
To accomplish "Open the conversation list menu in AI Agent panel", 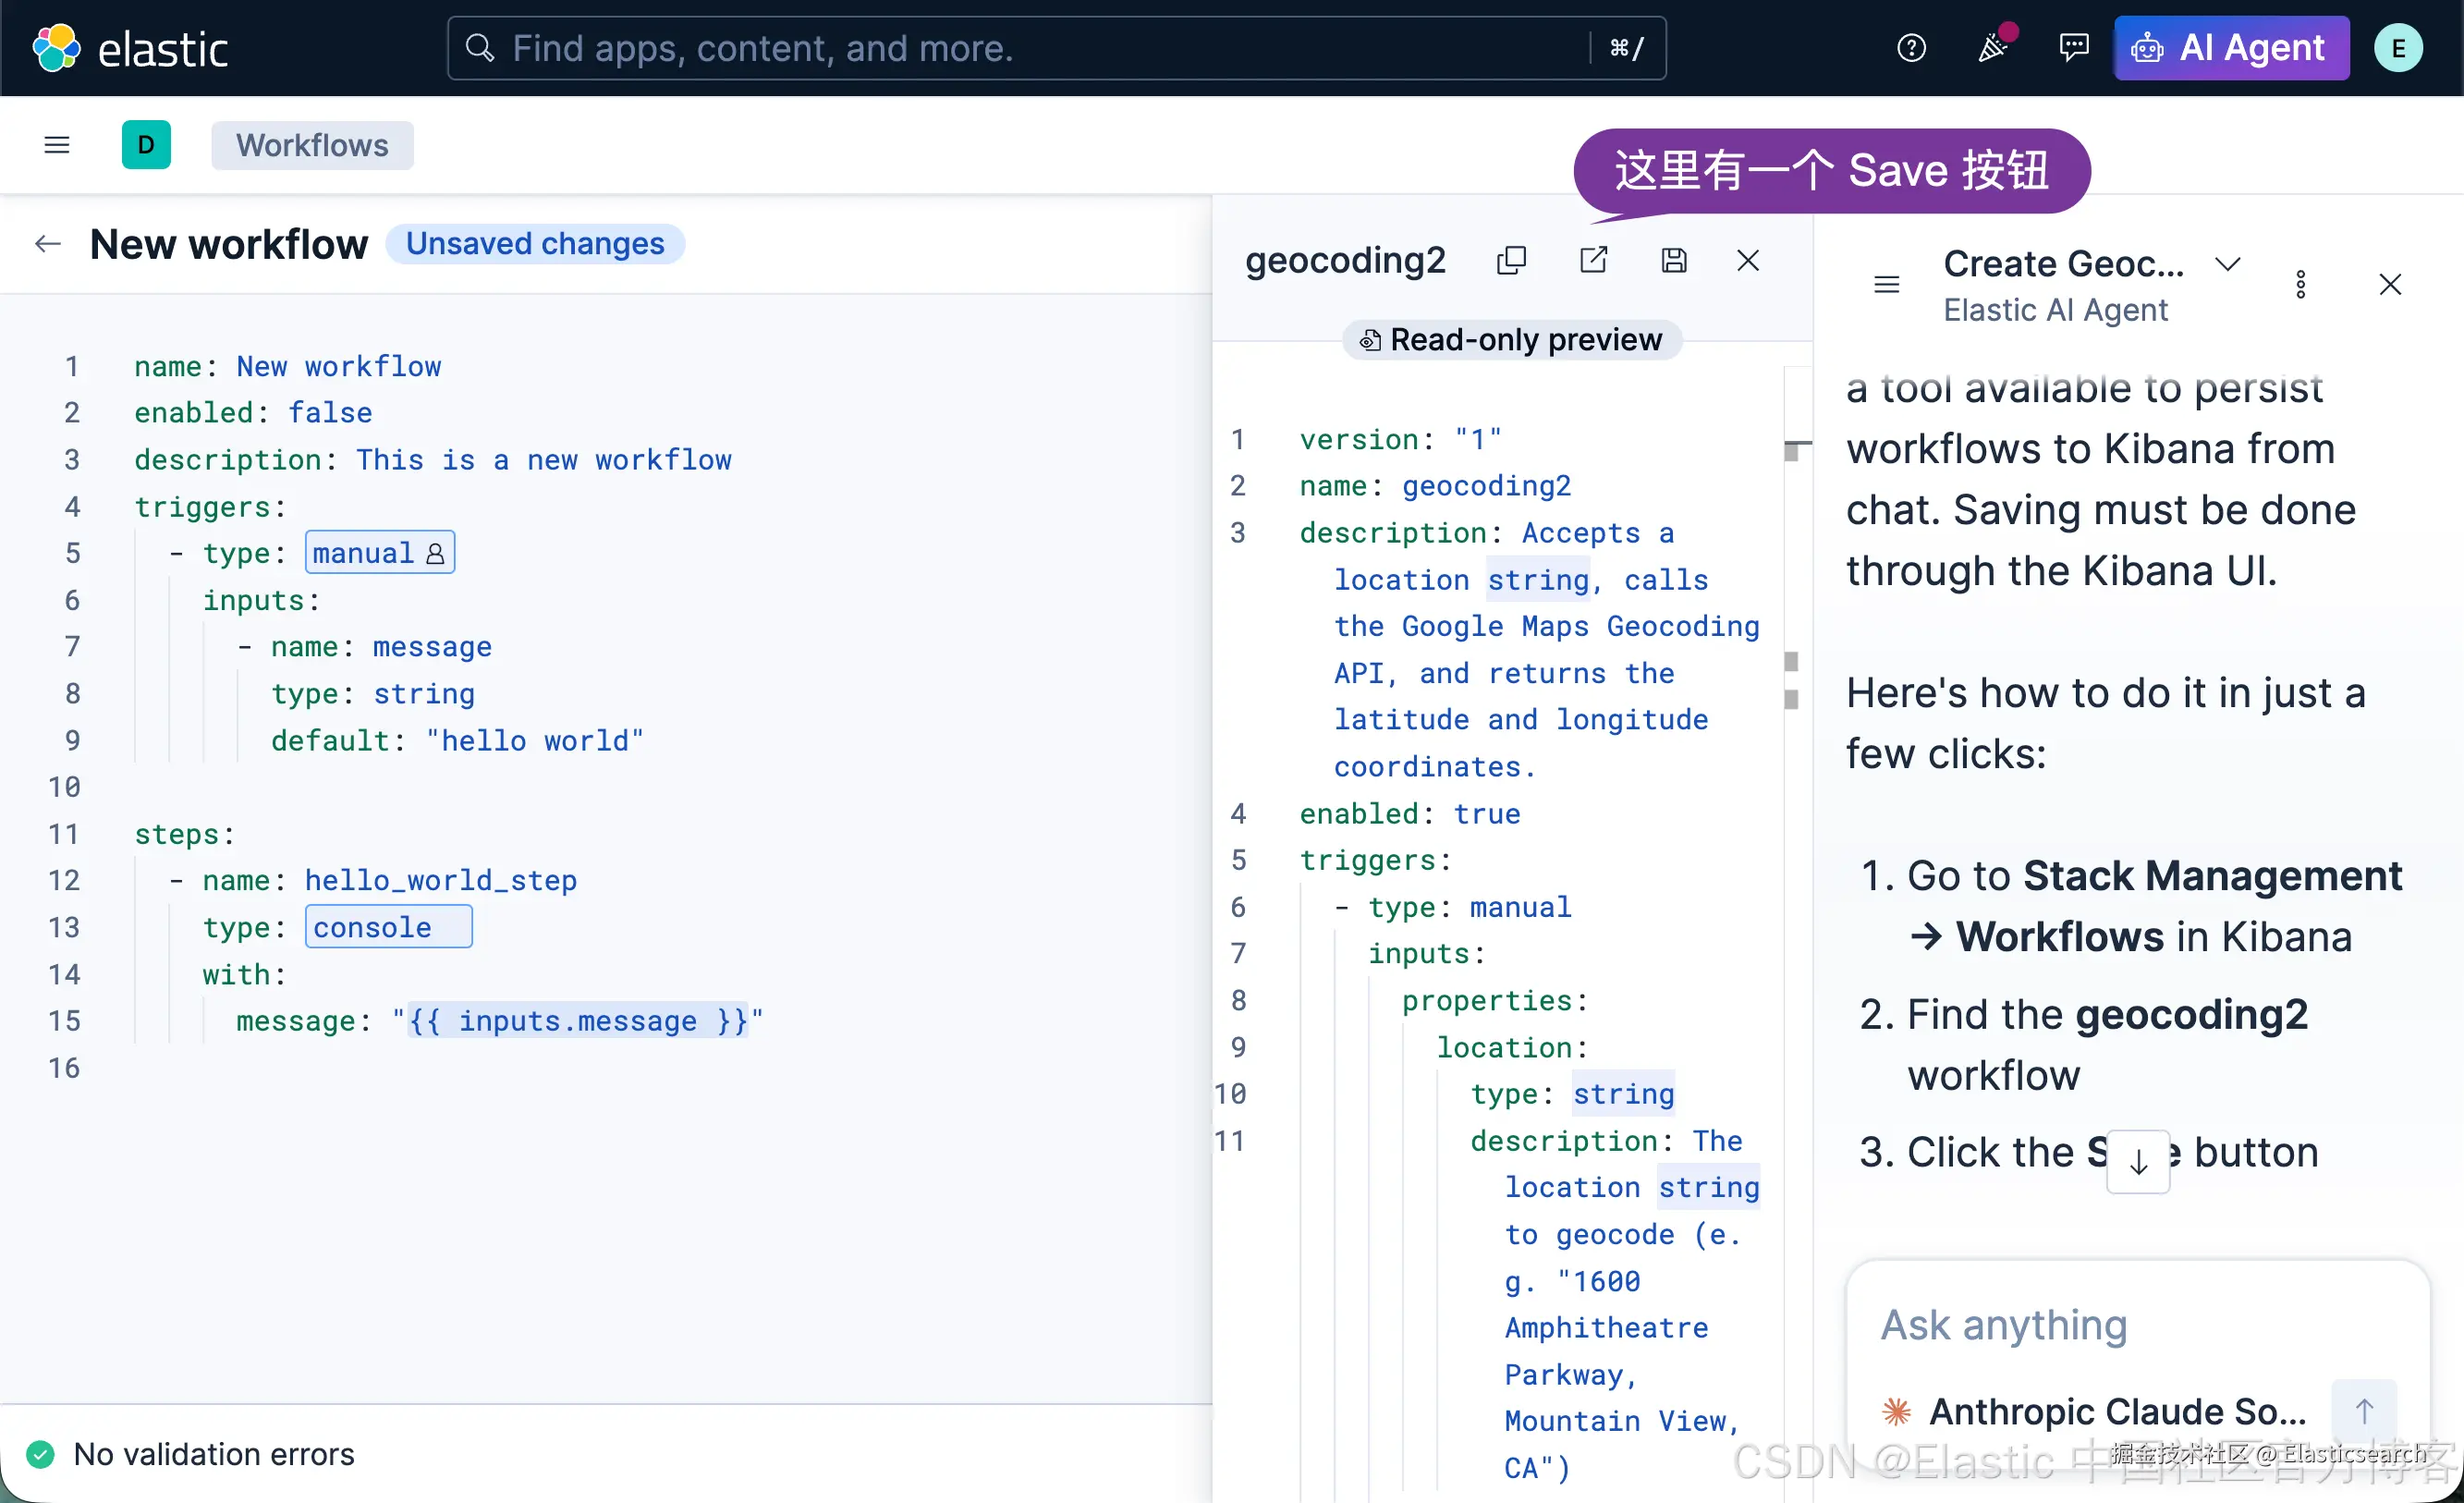I will (x=1886, y=285).
